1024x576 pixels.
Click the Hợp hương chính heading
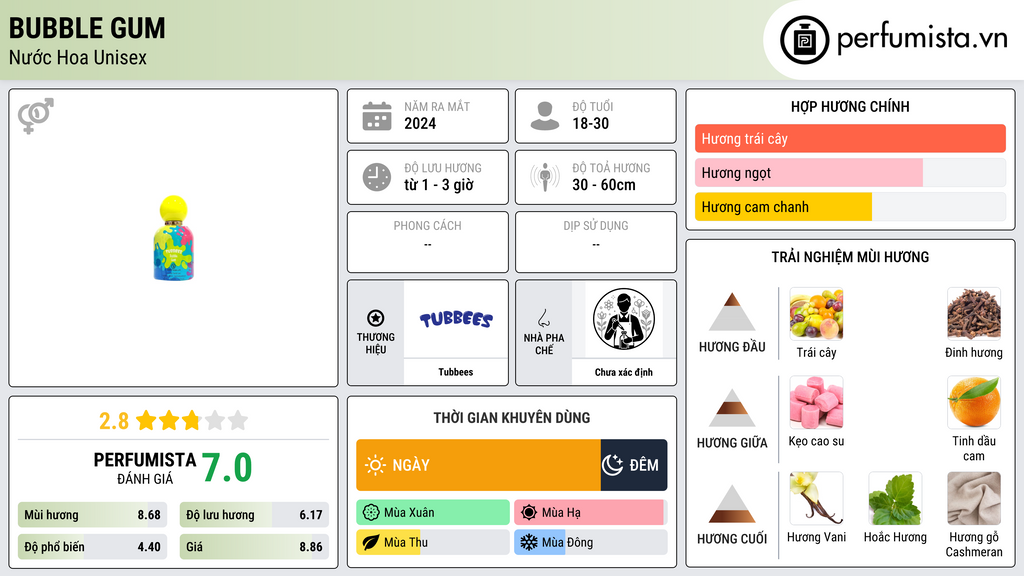850,107
